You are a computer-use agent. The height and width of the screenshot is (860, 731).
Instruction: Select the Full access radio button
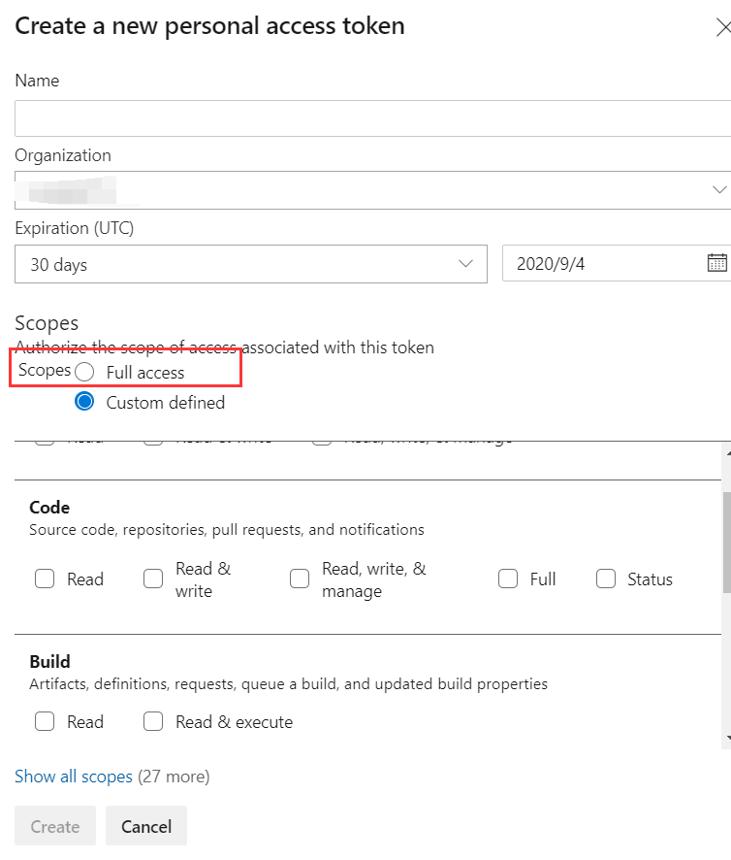pyautogui.click(x=84, y=372)
